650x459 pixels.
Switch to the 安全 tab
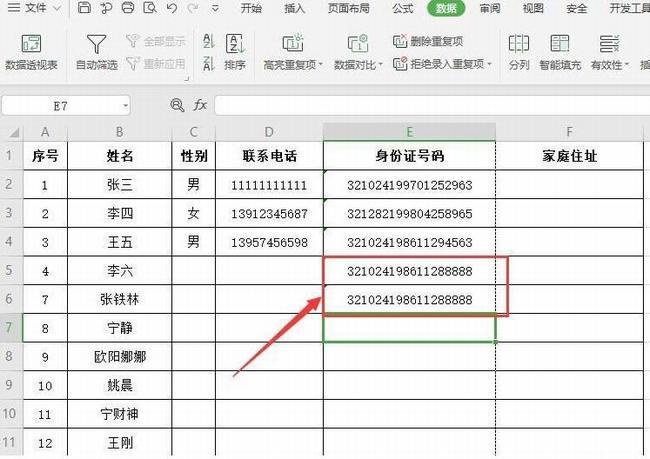tap(577, 8)
